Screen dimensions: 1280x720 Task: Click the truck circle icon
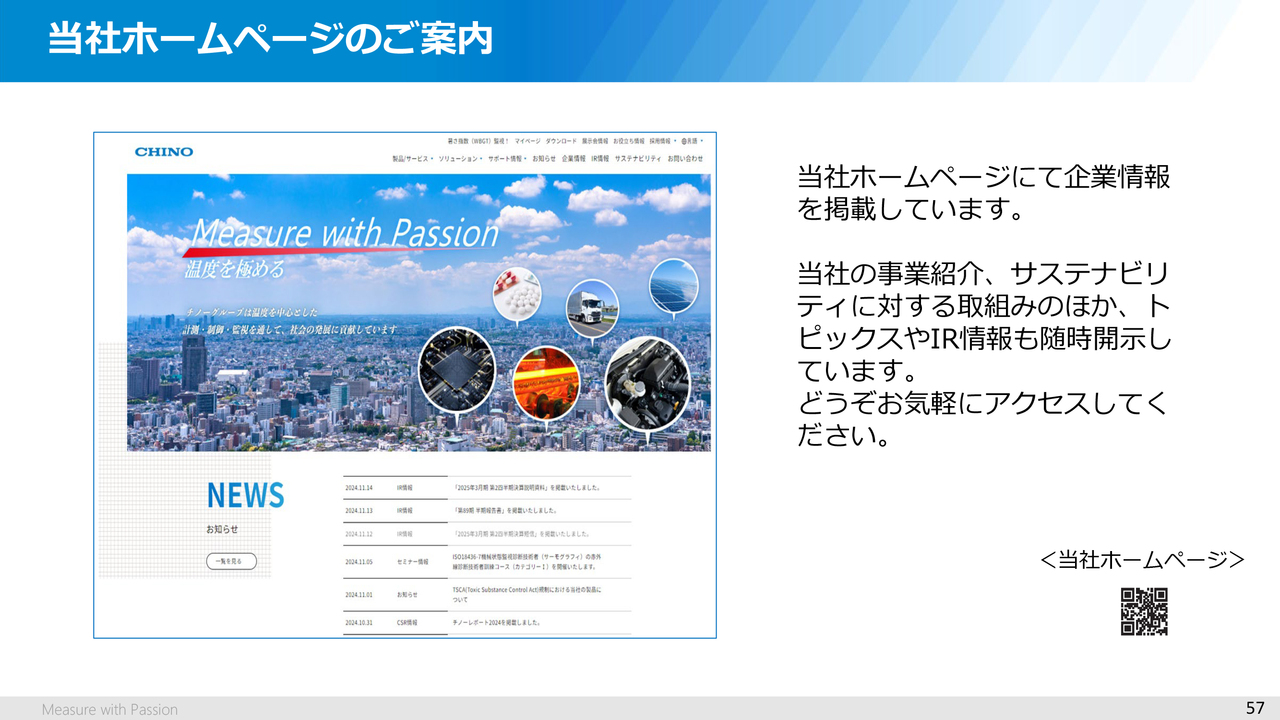pos(592,307)
